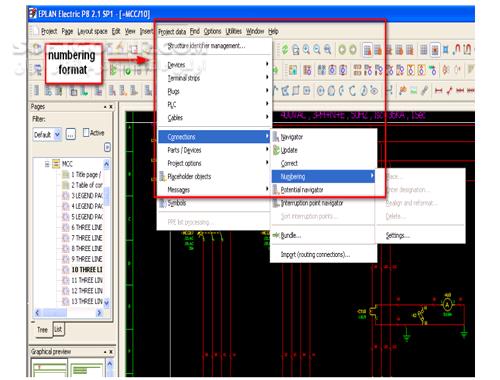Enable the Active filter checkbox
The image size is (500, 380).
tap(86, 132)
